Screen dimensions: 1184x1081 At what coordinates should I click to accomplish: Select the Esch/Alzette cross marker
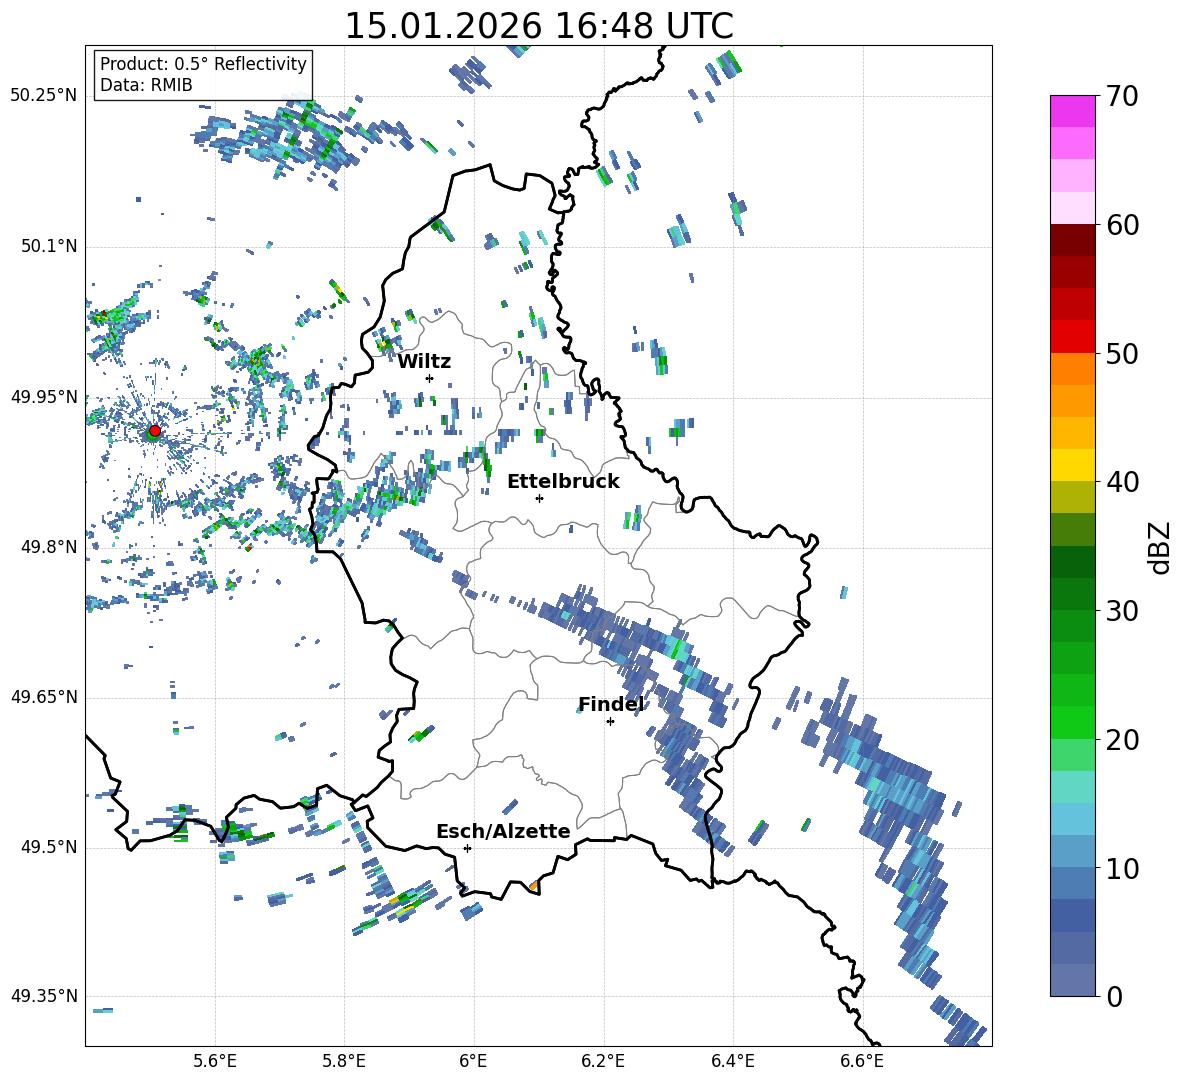[x=467, y=848]
